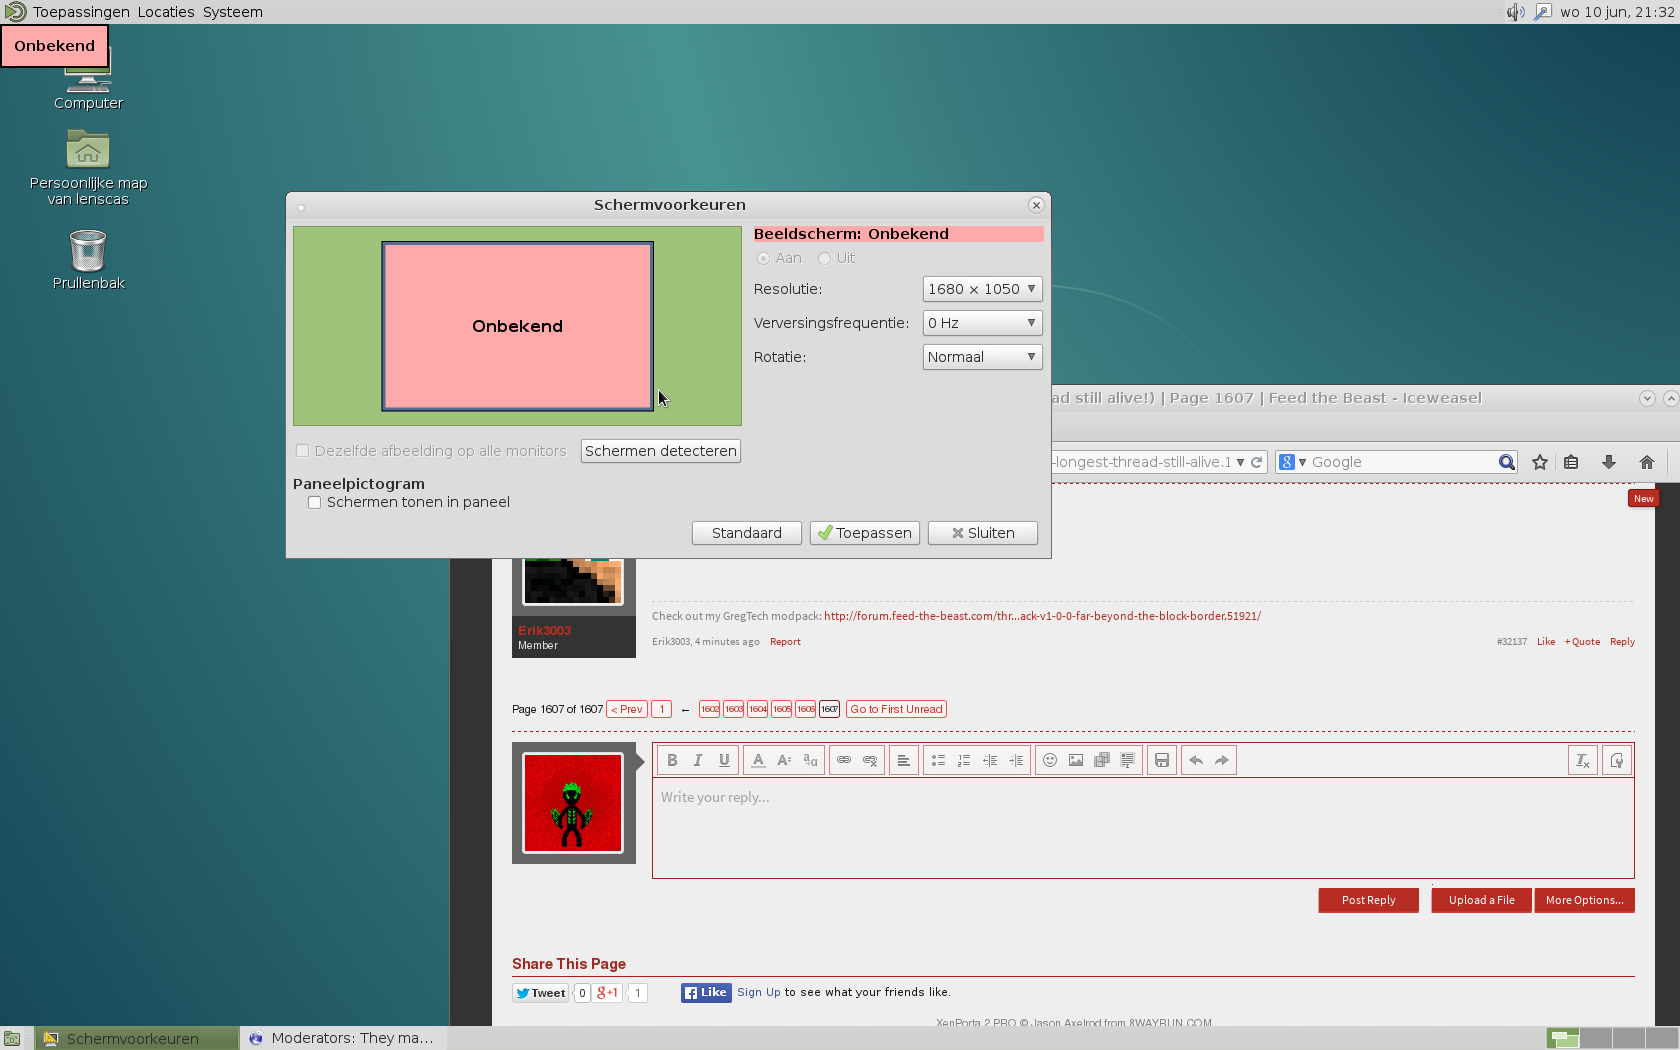Select the 'Aan' radio button
The width and height of the screenshot is (1680, 1050).
click(x=764, y=258)
